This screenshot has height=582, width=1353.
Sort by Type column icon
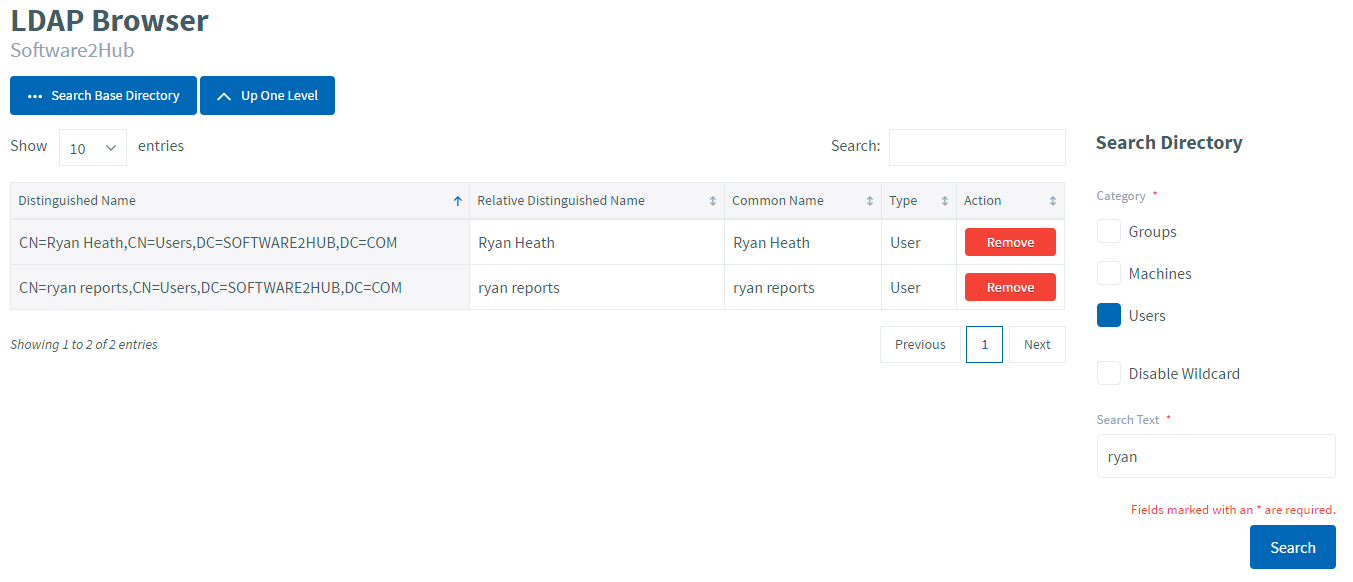[945, 201]
